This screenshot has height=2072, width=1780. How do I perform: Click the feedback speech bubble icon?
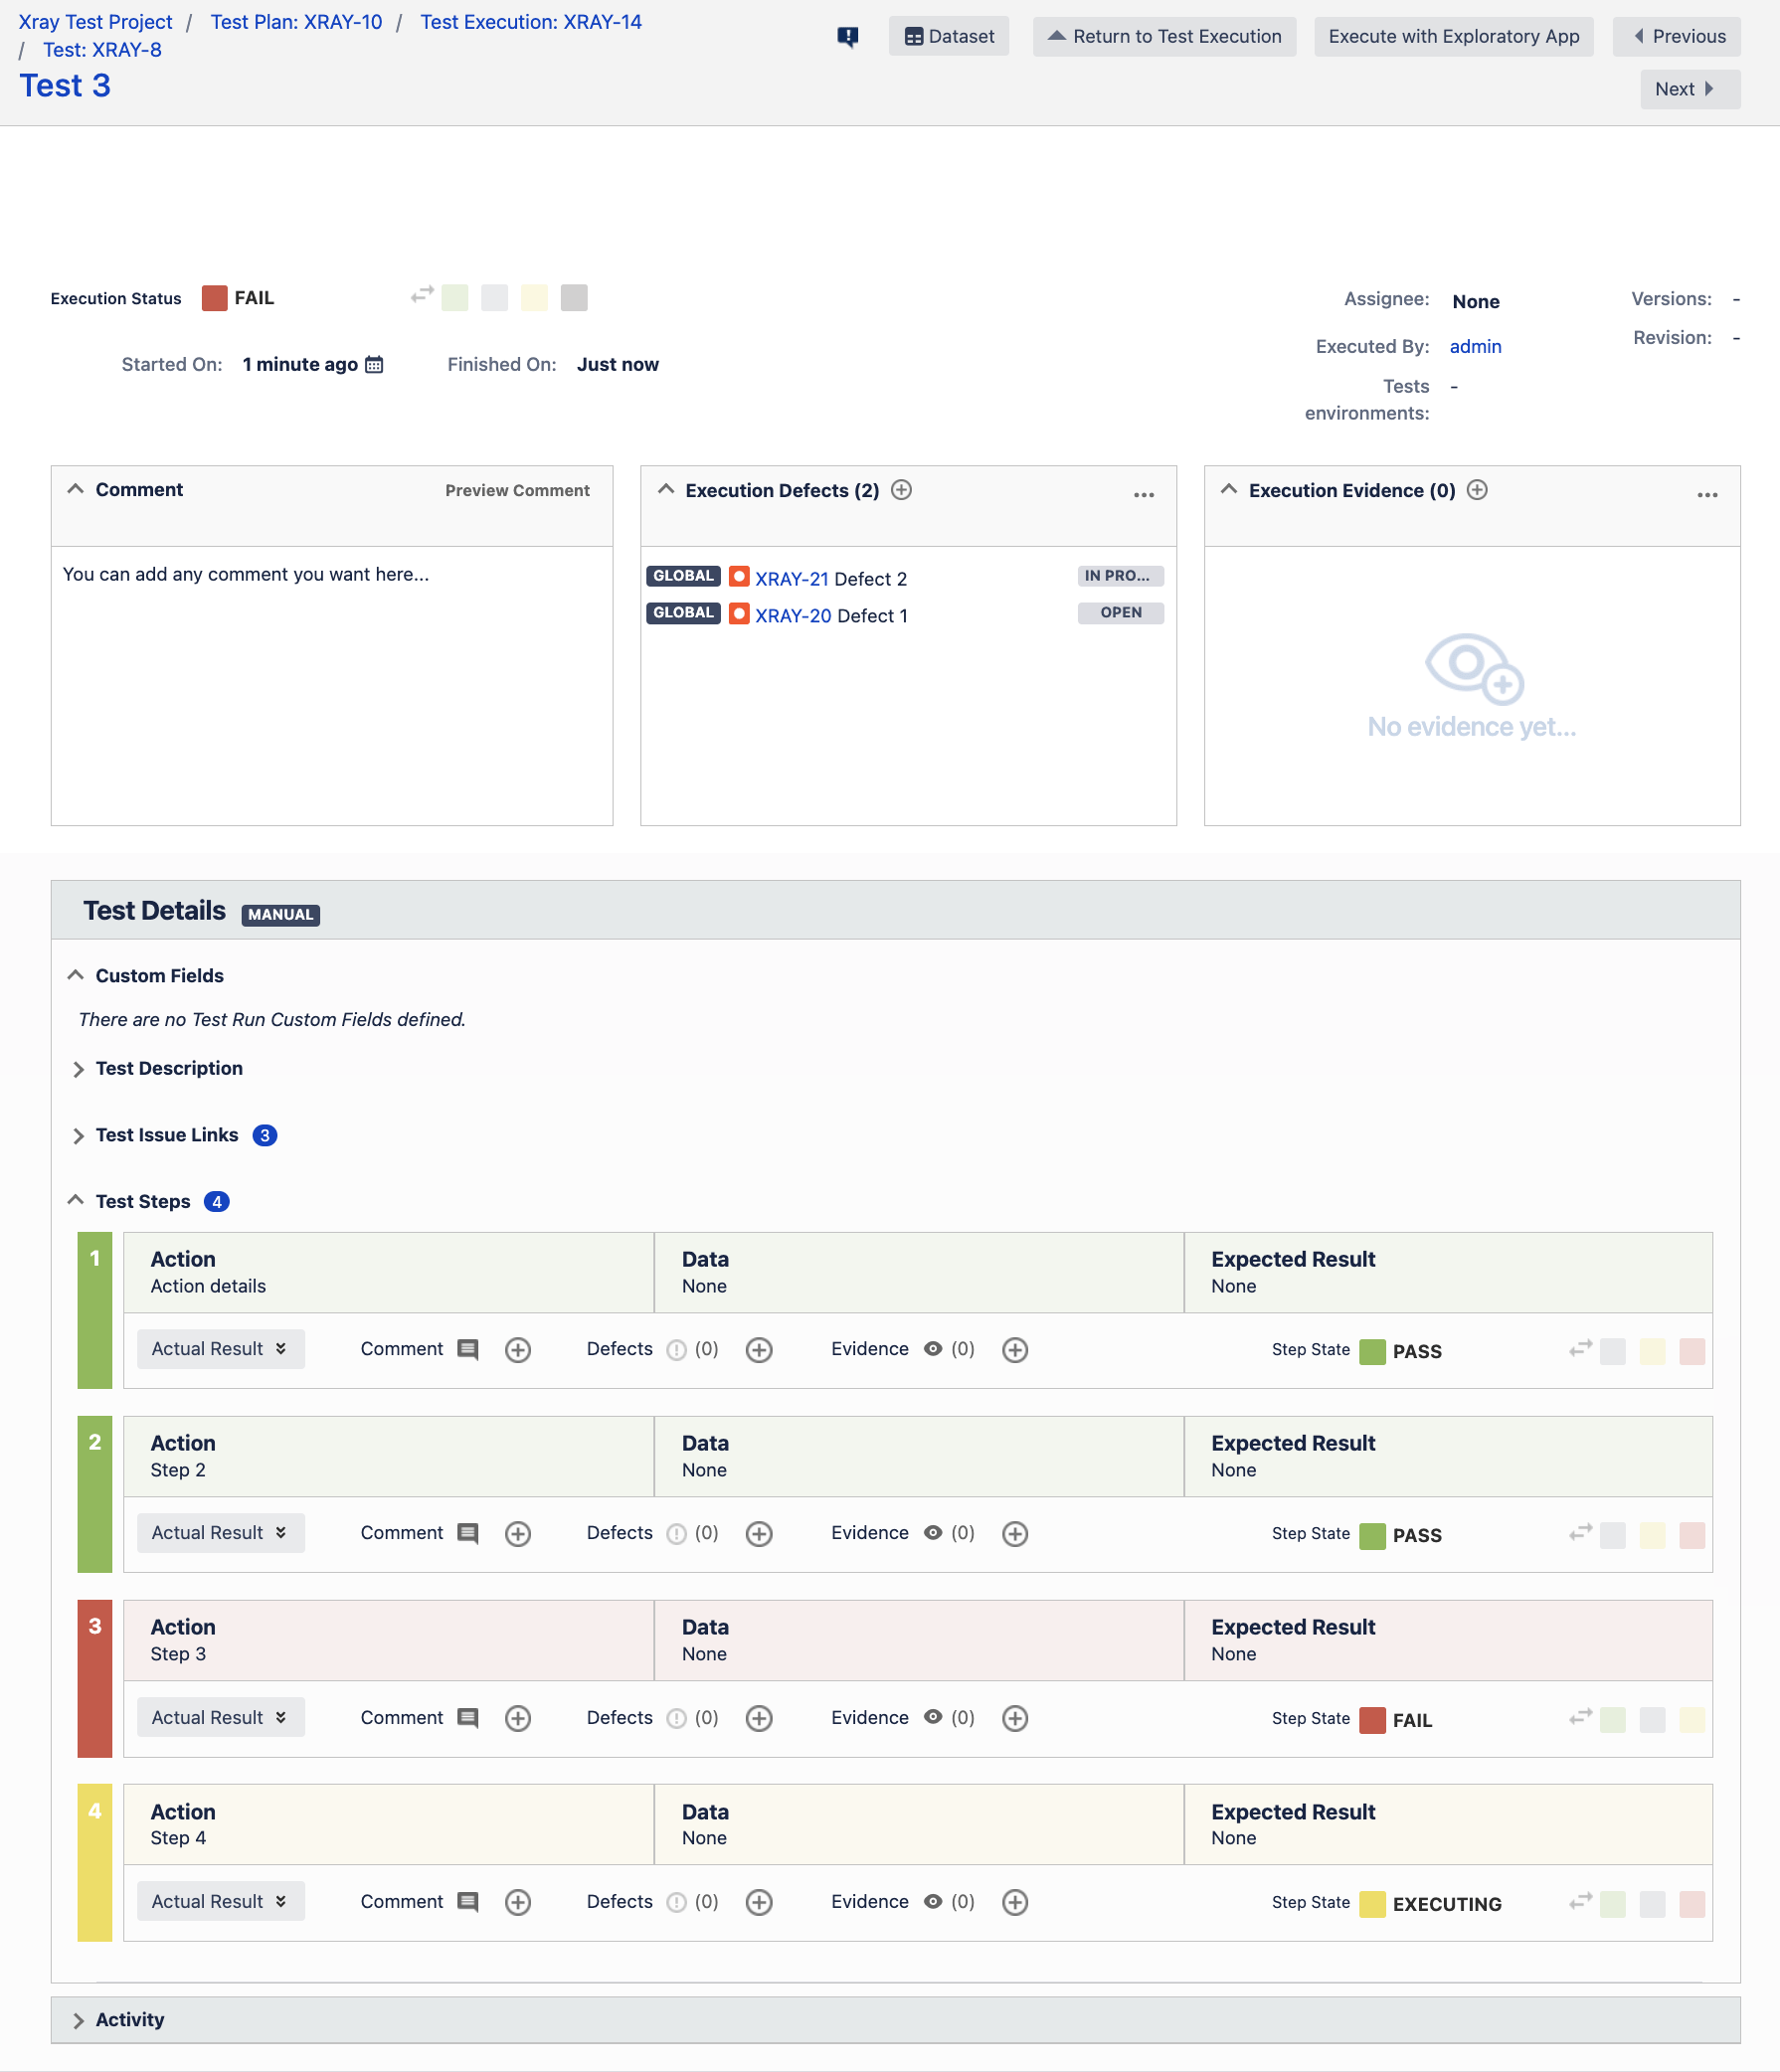pos(847,37)
